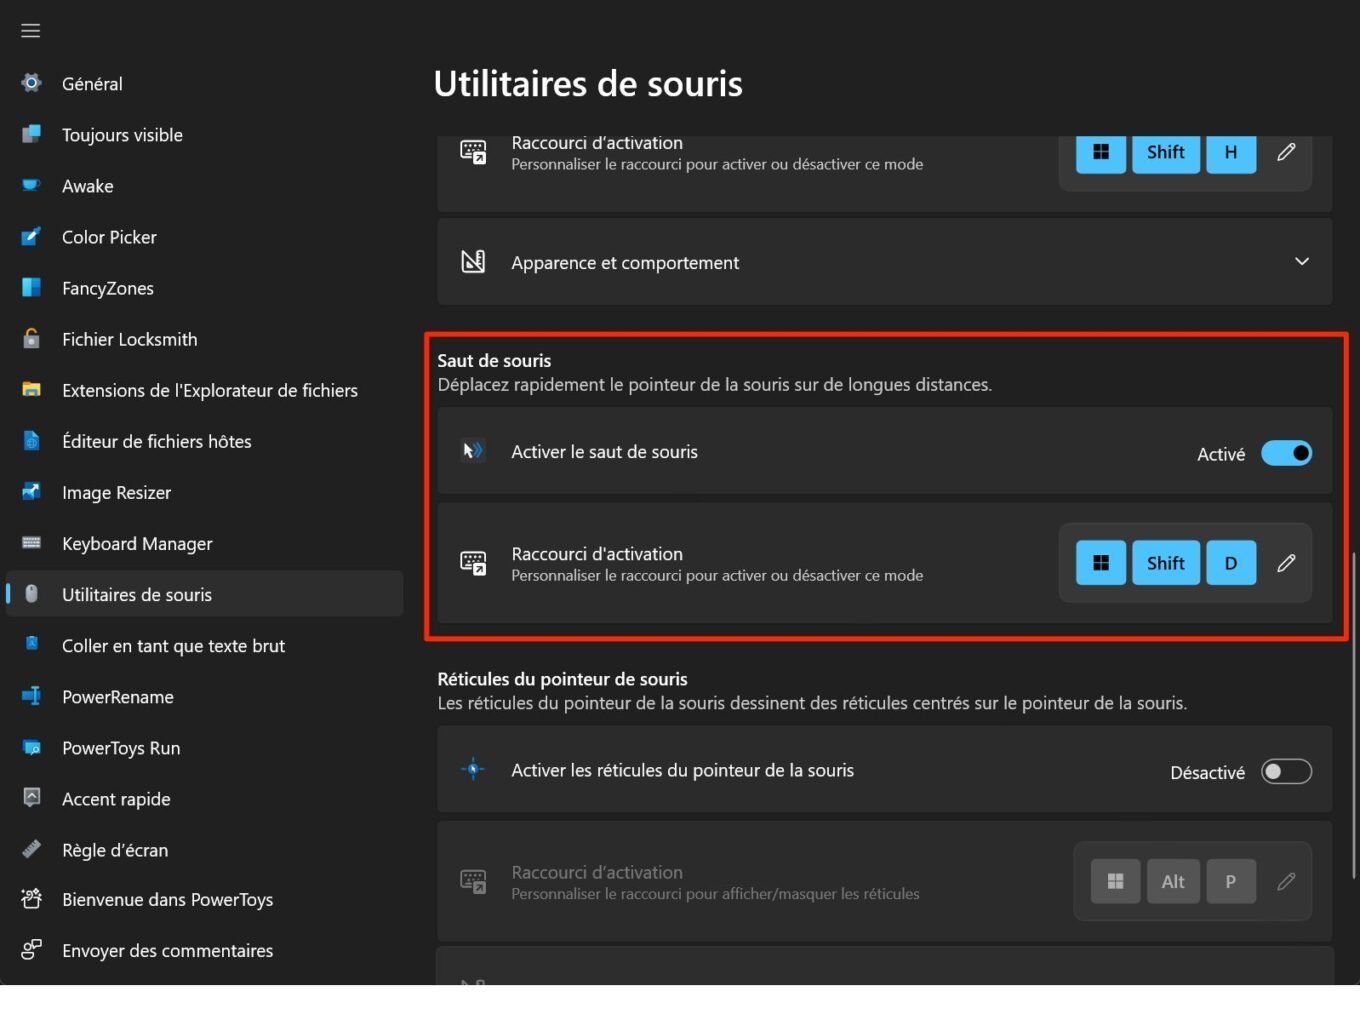Open Color Picker settings
This screenshot has width=1360, height=1020.
click(204, 236)
